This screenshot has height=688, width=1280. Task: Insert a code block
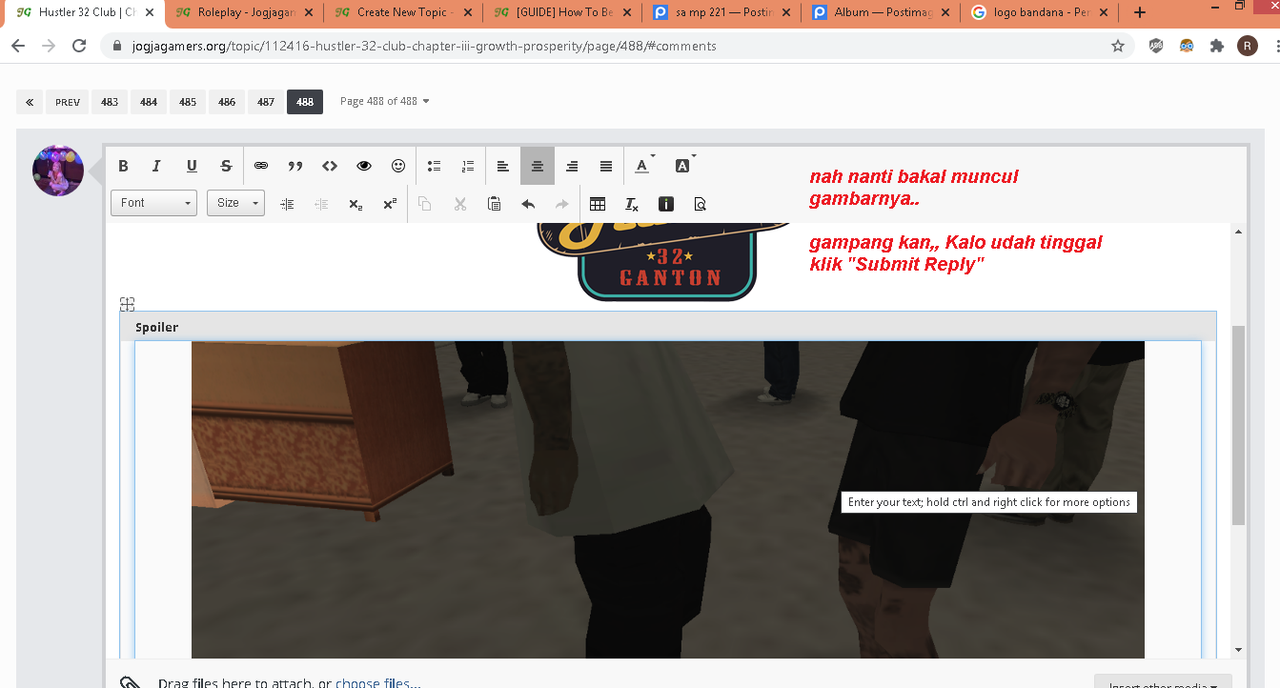tap(330, 166)
